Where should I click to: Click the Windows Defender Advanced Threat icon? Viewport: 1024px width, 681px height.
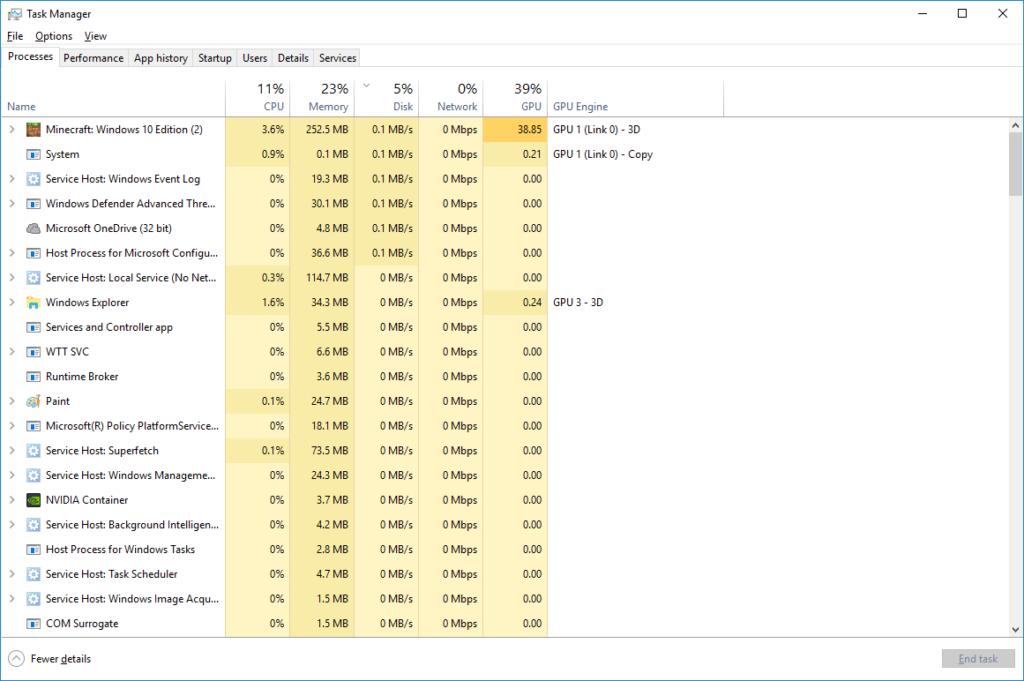33,204
